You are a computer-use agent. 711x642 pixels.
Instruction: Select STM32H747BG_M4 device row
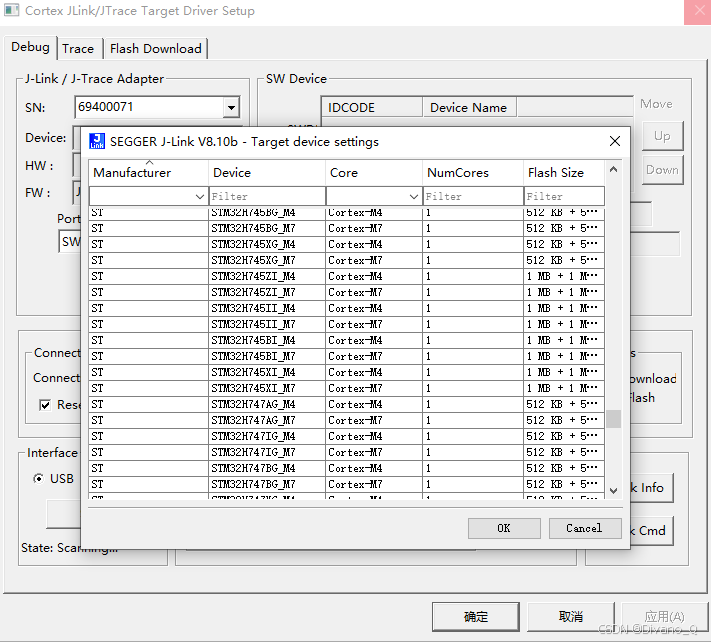346,468
